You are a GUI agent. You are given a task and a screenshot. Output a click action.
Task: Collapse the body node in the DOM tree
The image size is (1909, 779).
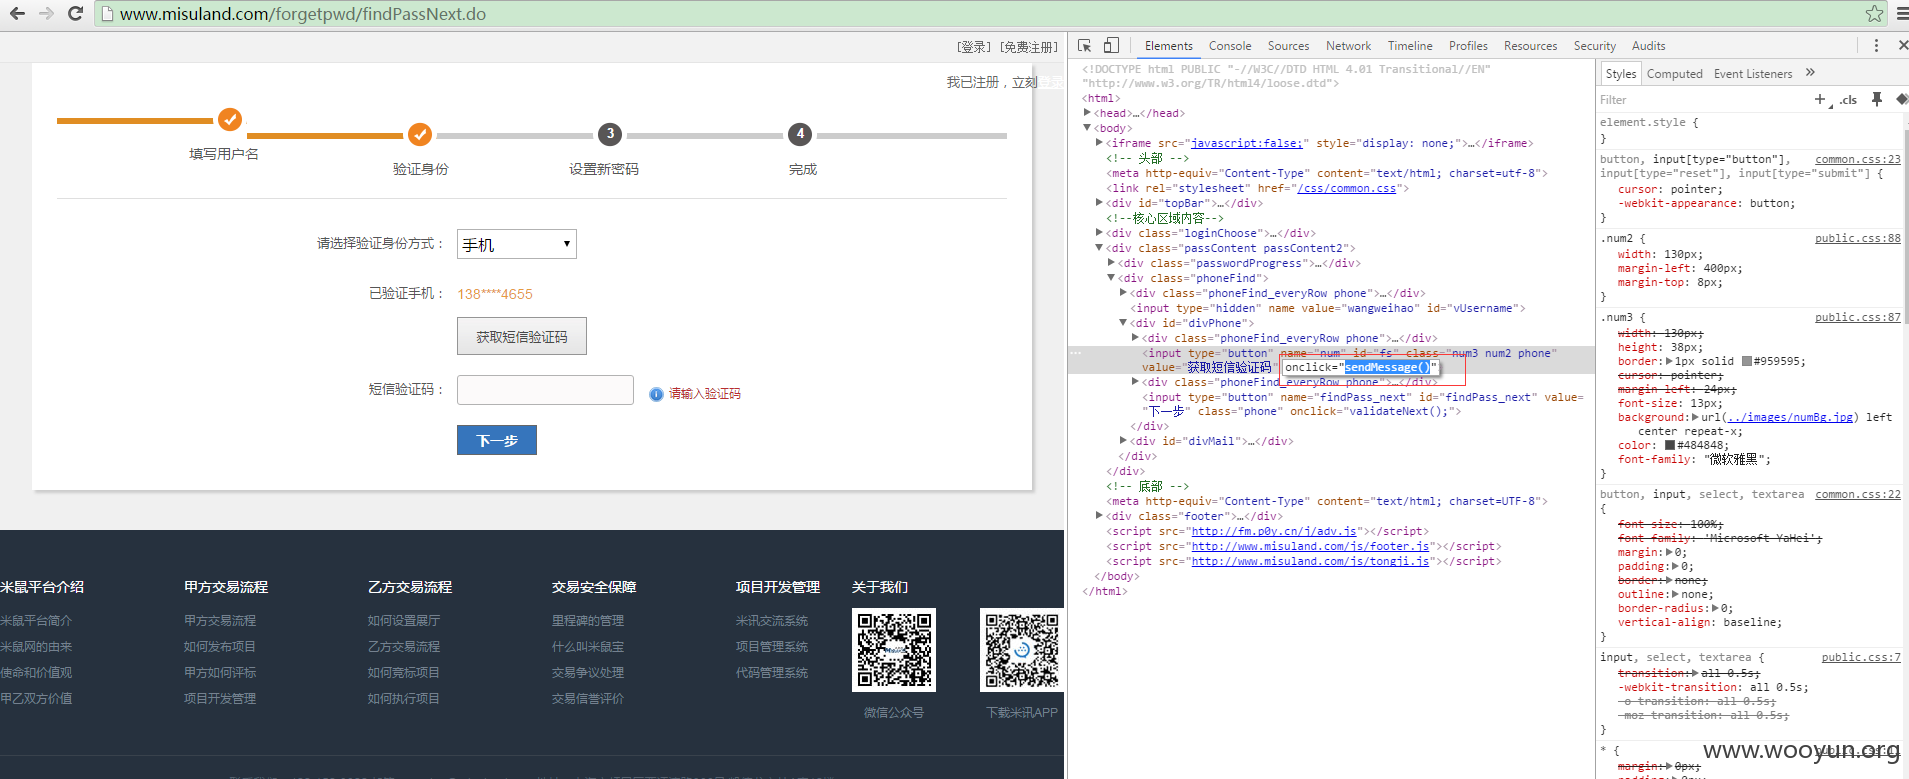pos(1087,128)
